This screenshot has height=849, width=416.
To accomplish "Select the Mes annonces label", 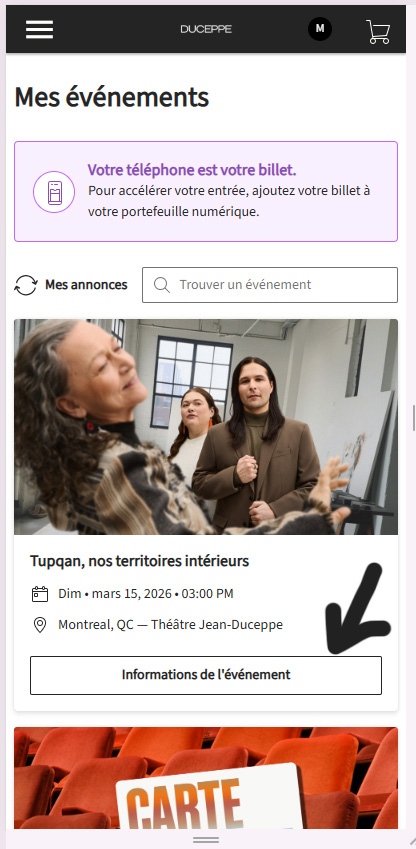I will 86,285.
